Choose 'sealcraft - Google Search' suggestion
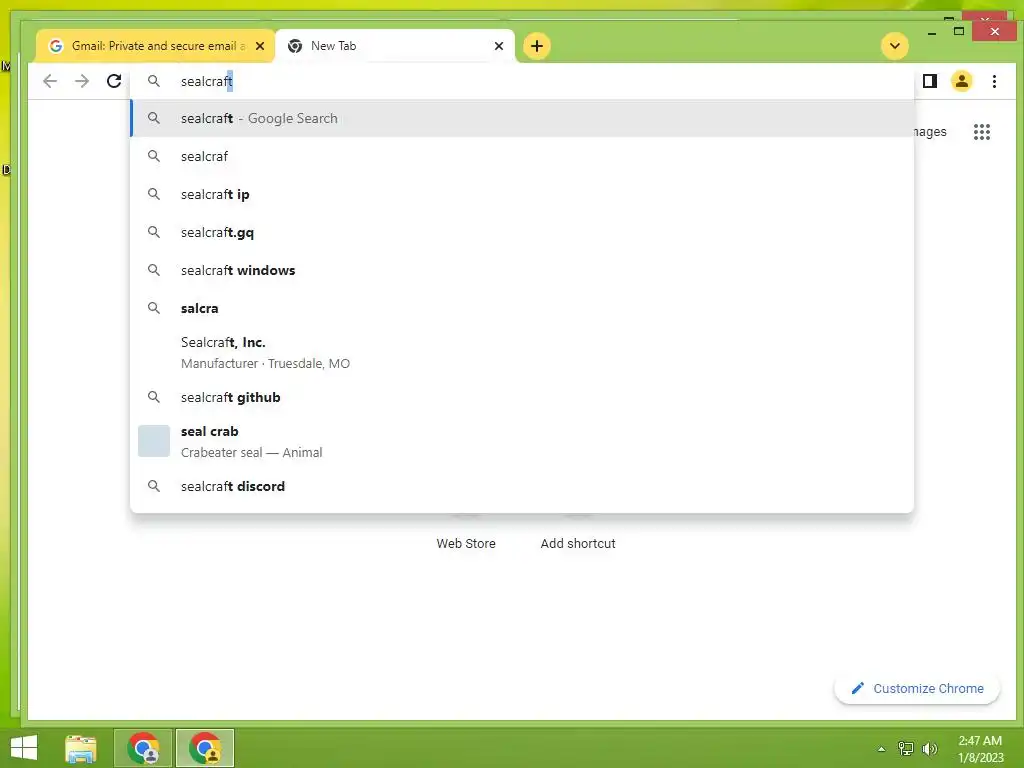The image size is (1024, 768). 522,118
